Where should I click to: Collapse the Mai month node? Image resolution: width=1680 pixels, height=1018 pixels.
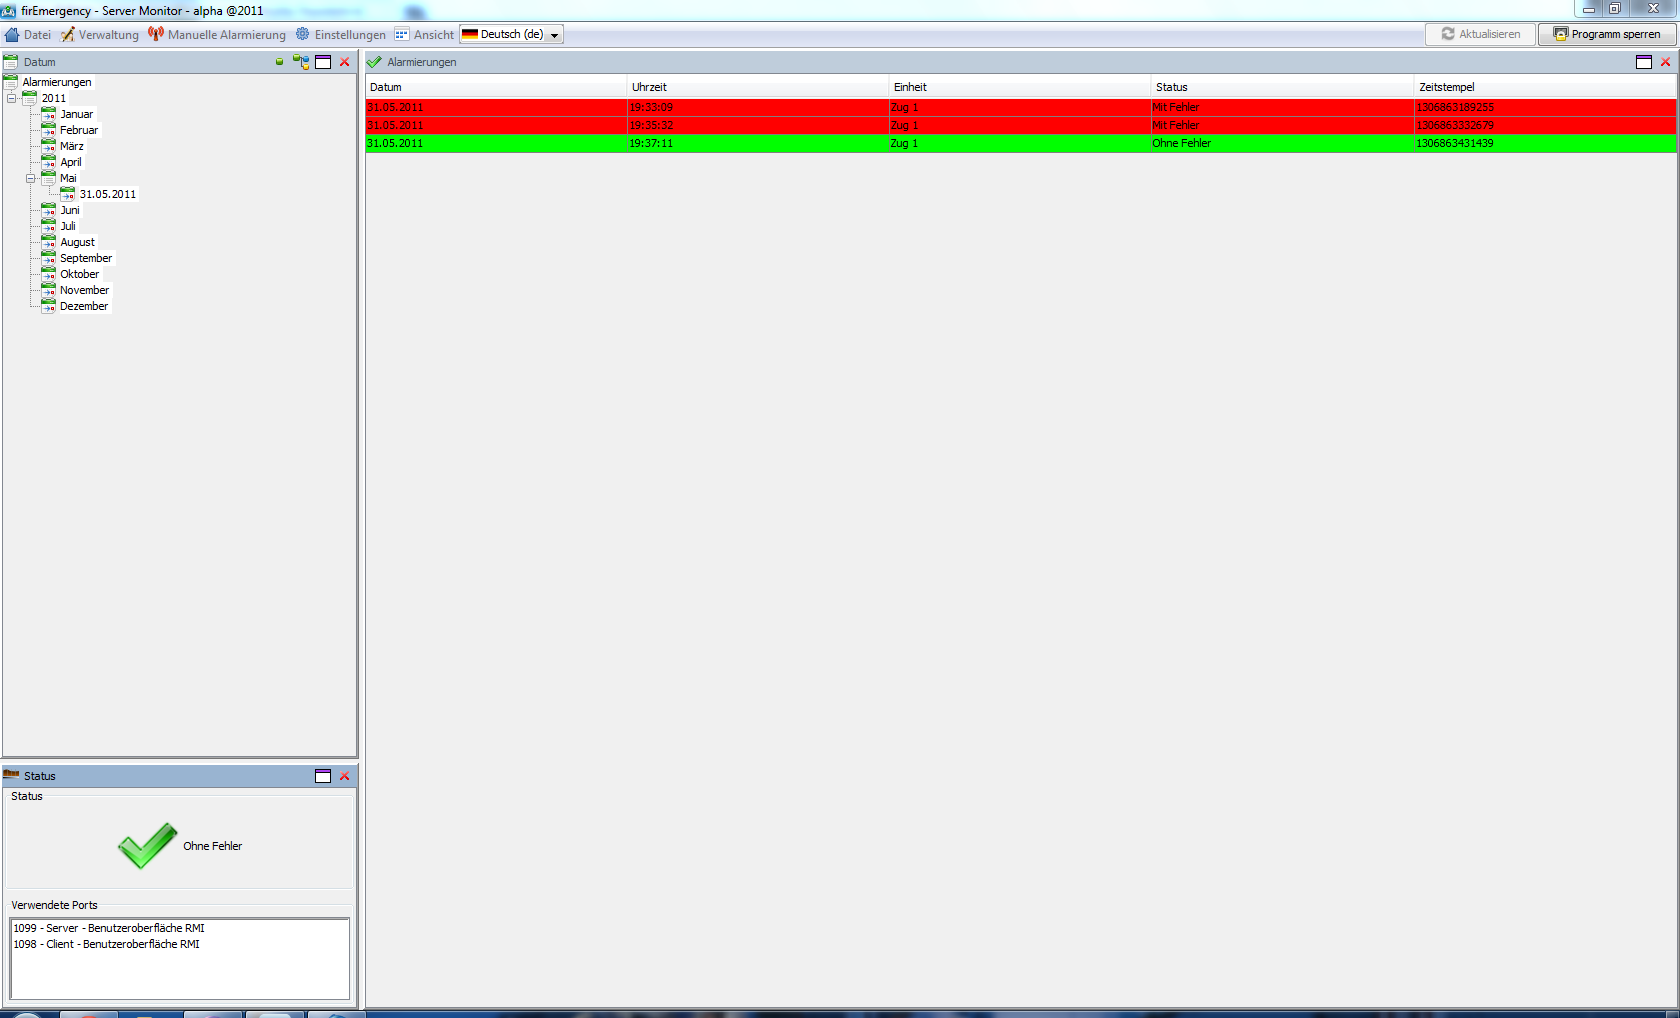(31, 178)
